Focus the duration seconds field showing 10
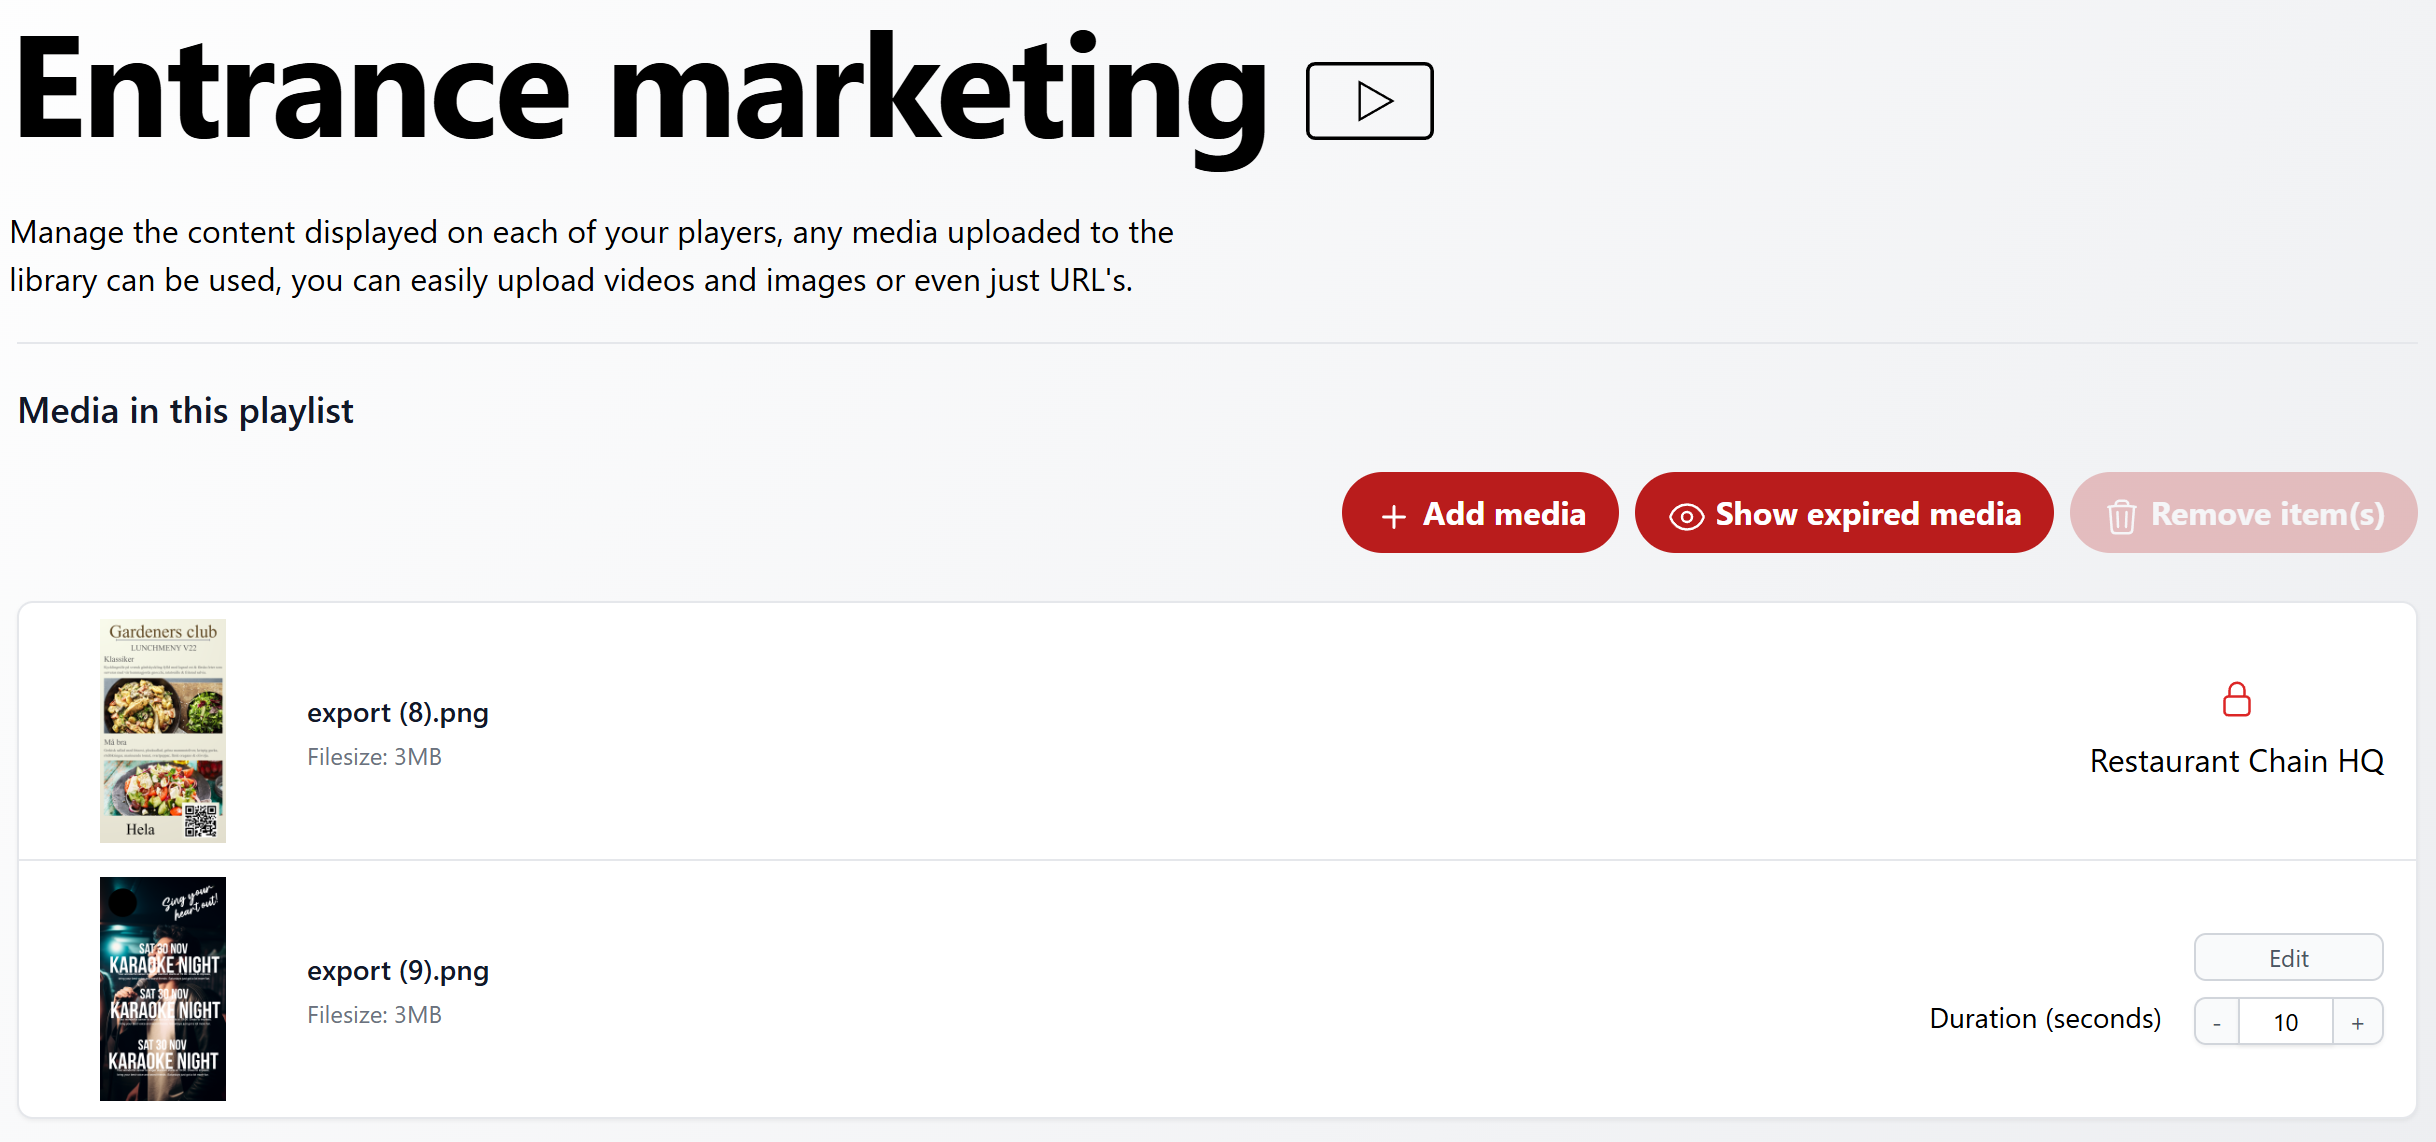Screen dimensions: 2436x1142 click(2286, 1022)
